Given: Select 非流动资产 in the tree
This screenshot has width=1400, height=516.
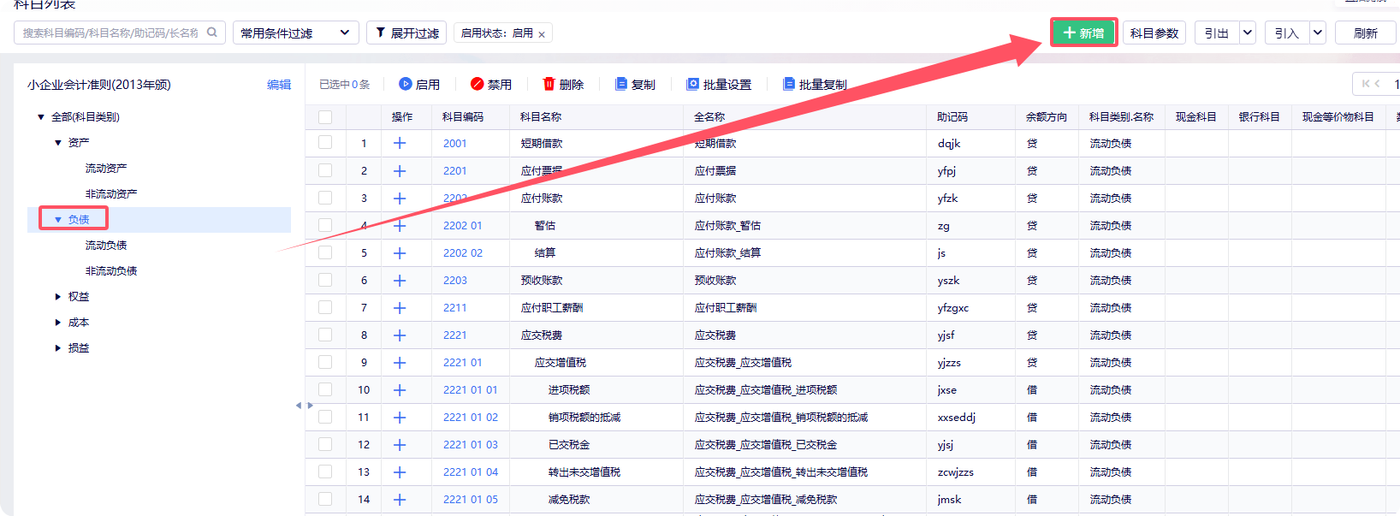Looking at the screenshot, I should [x=111, y=194].
